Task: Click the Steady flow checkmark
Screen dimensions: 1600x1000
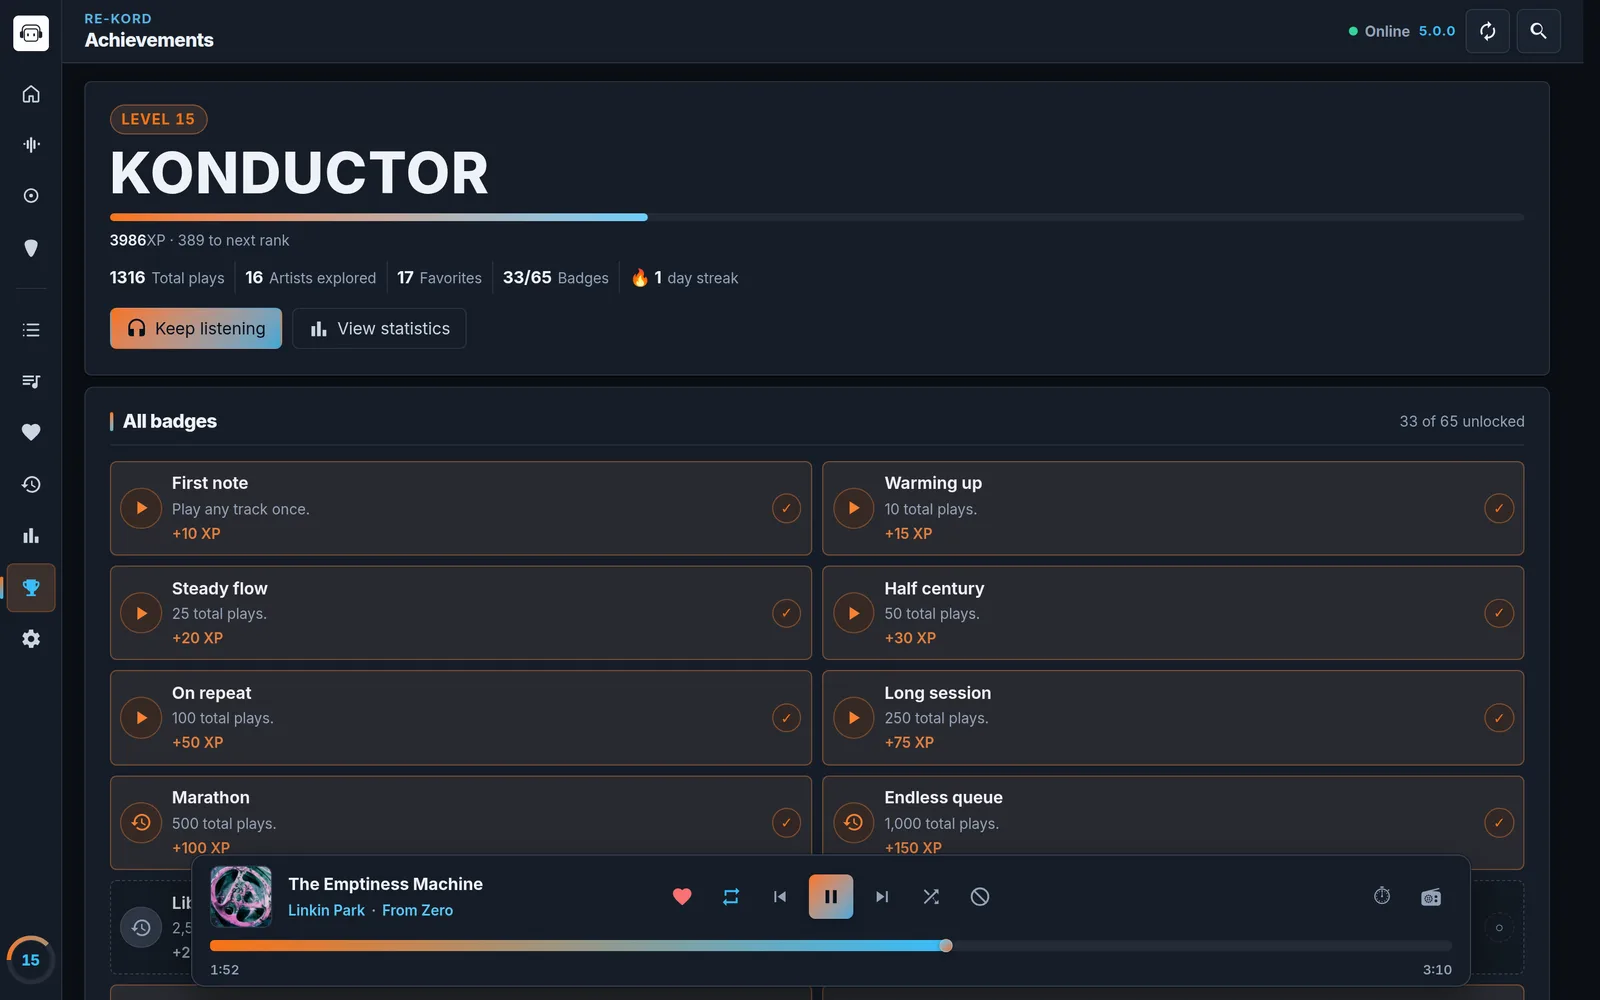Action: coord(786,613)
